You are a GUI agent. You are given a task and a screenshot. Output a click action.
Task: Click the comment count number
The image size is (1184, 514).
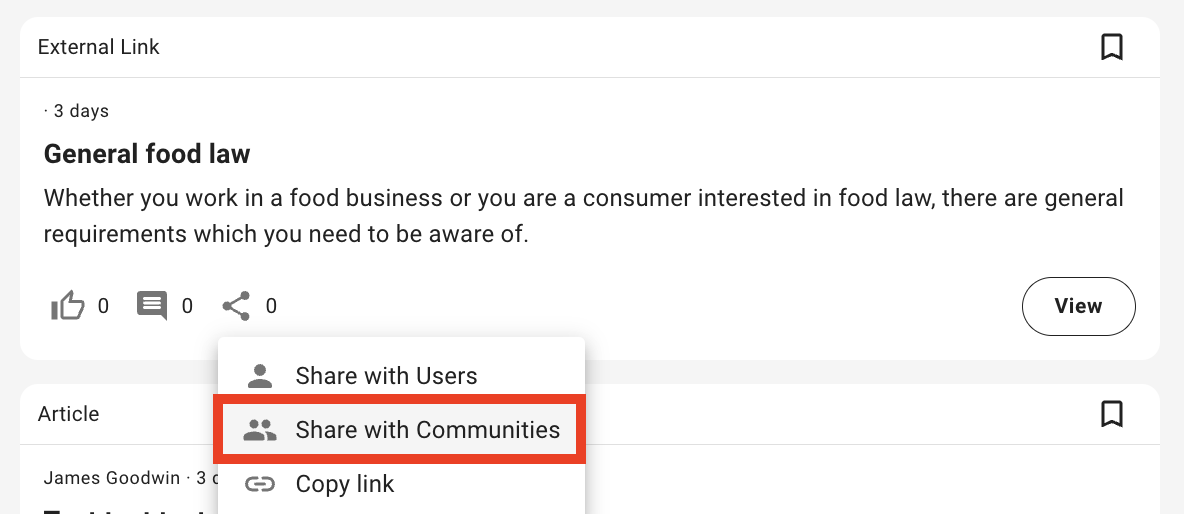[x=187, y=307]
